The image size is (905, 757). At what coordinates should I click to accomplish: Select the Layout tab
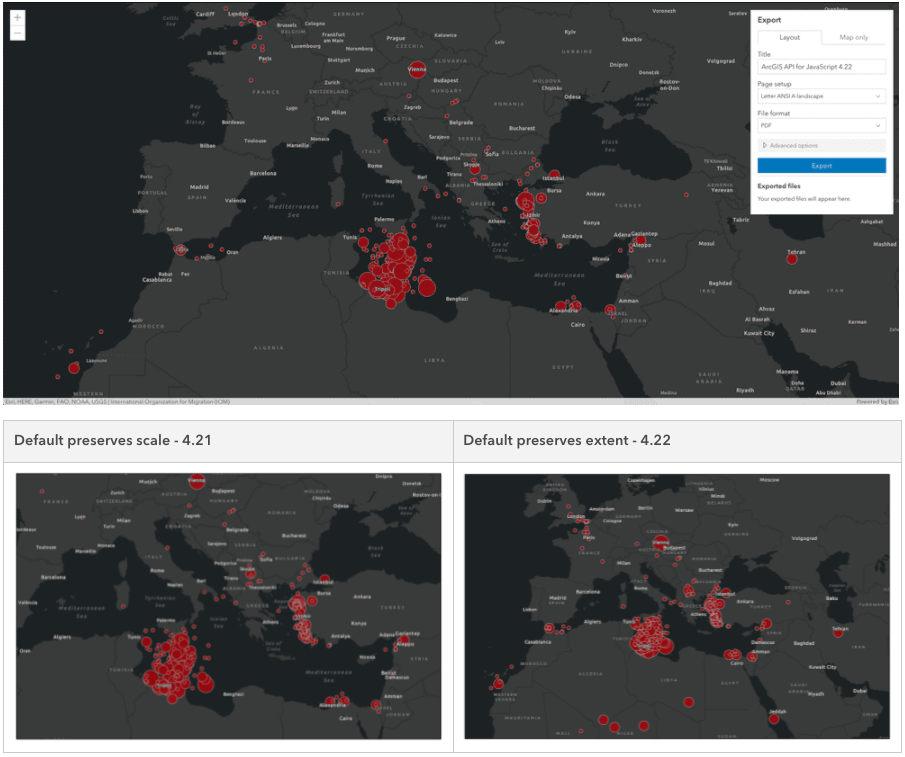789,36
